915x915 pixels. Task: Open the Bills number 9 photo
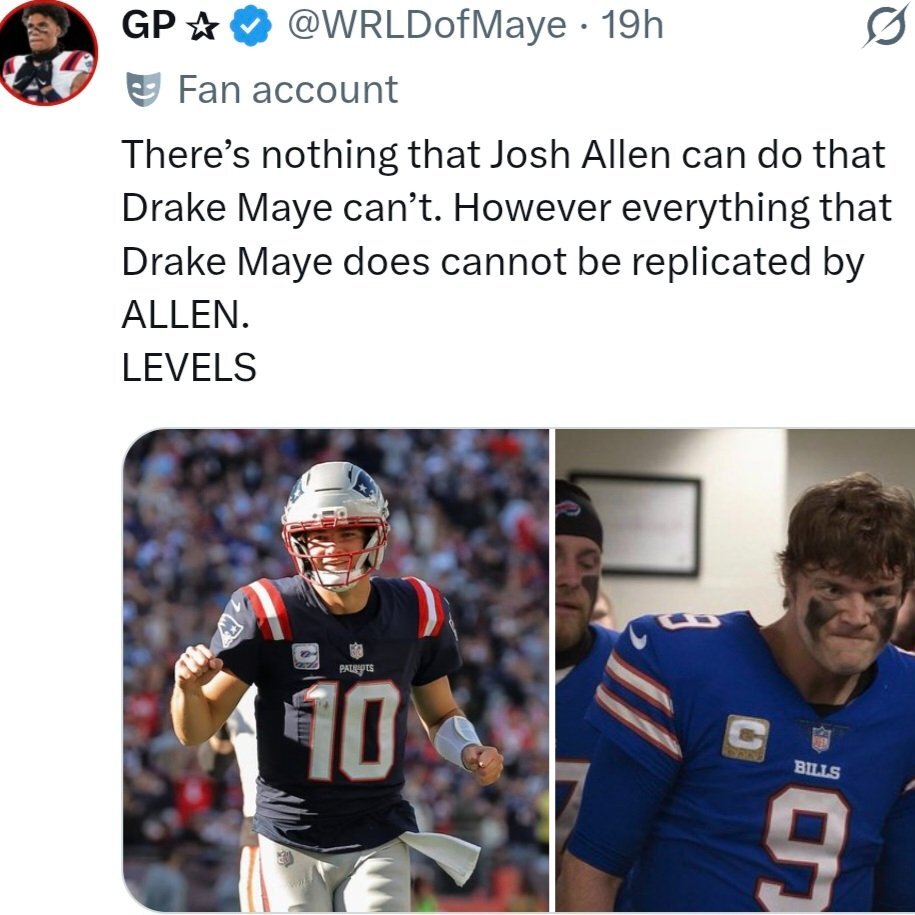point(735,670)
